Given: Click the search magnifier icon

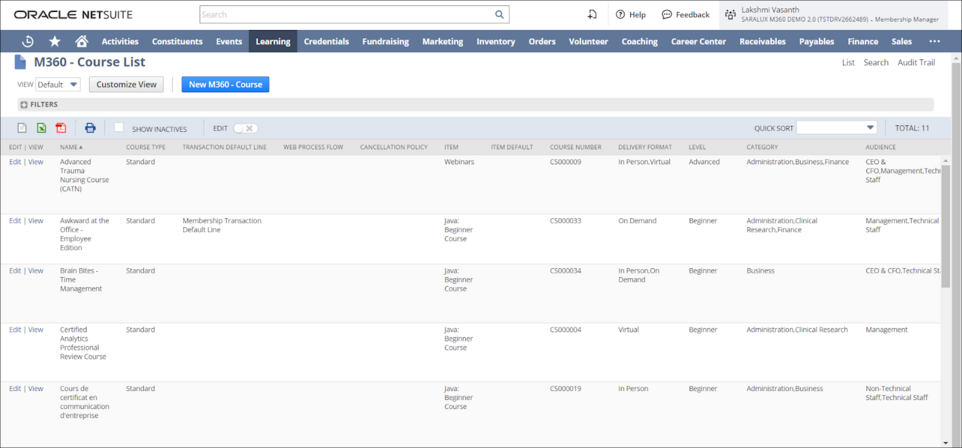Looking at the screenshot, I should (499, 15).
